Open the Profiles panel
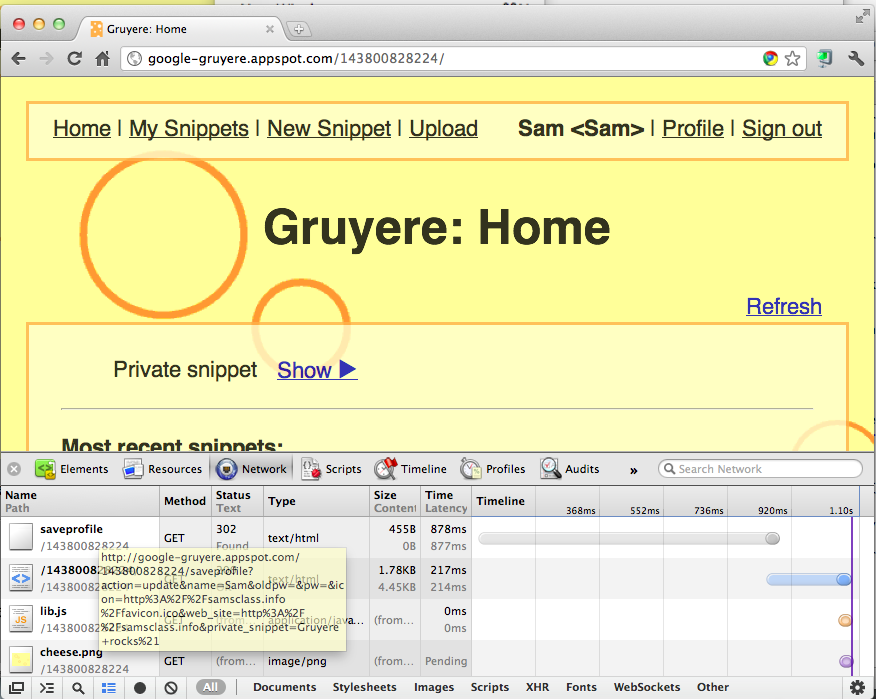The width and height of the screenshot is (876, 699). click(x=493, y=469)
